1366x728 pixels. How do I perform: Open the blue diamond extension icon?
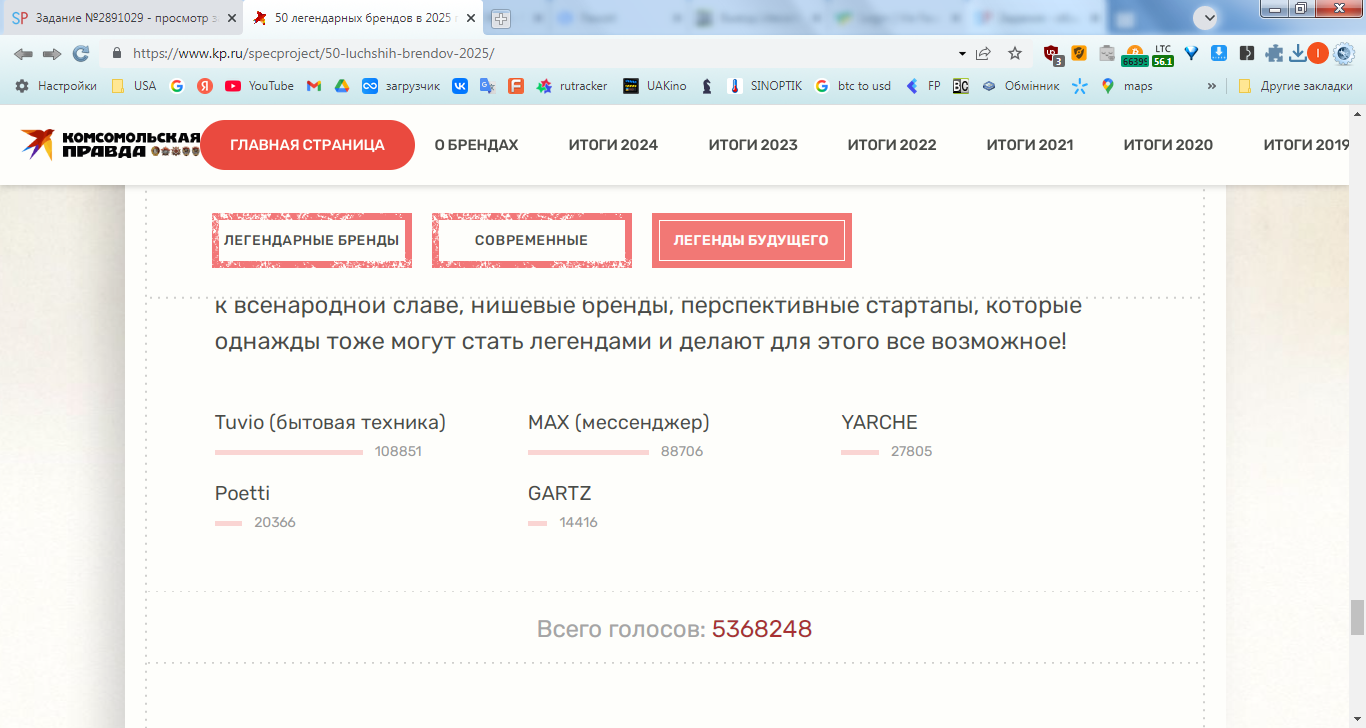[x=1191, y=54]
